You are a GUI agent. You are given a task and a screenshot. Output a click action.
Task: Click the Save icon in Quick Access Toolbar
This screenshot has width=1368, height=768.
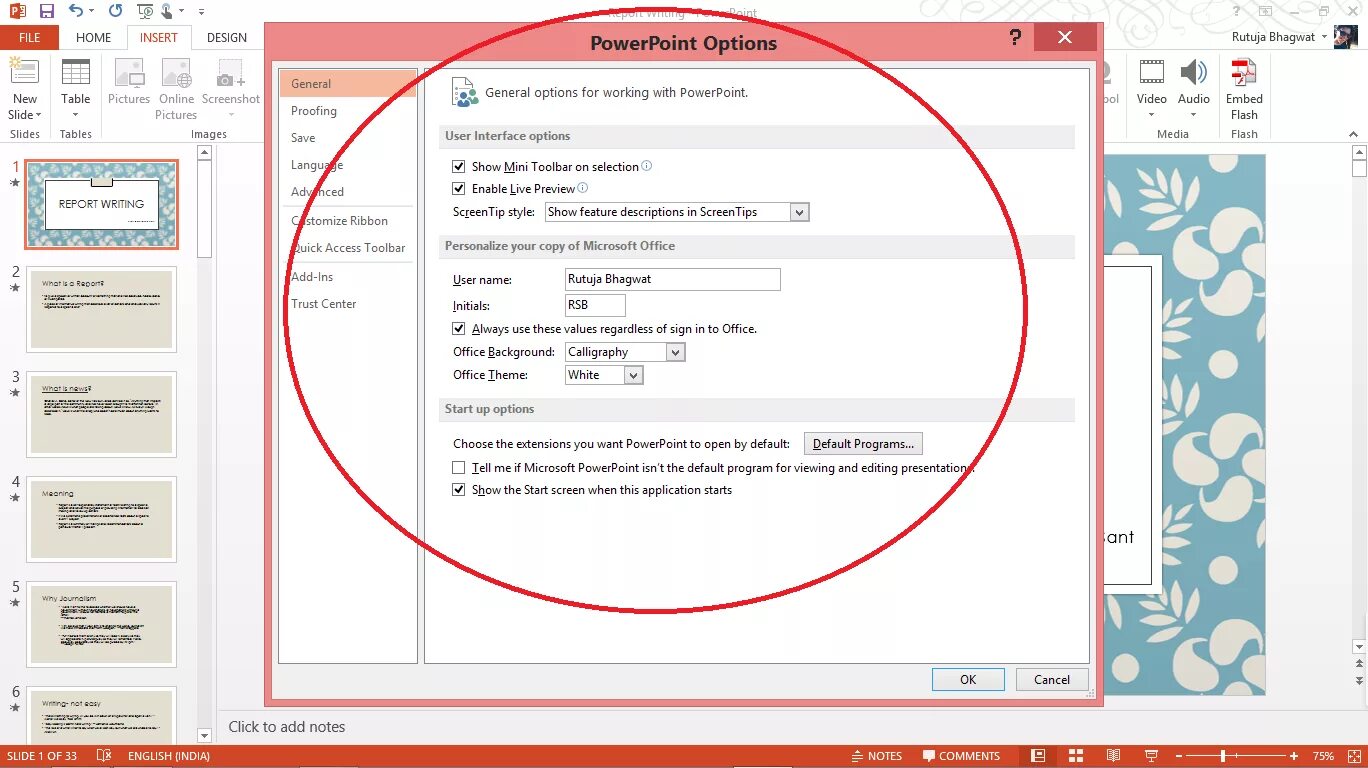click(x=46, y=11)
